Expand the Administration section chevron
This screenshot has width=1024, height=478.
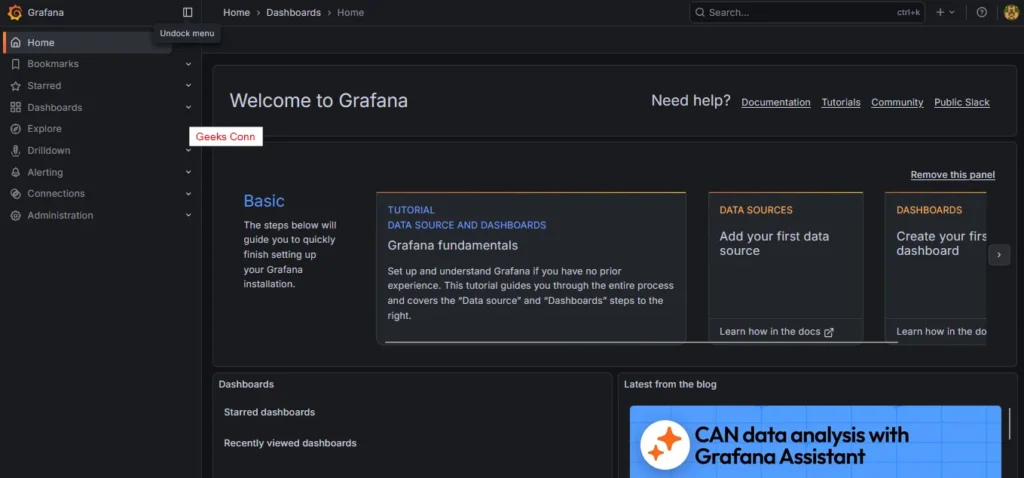188,215
